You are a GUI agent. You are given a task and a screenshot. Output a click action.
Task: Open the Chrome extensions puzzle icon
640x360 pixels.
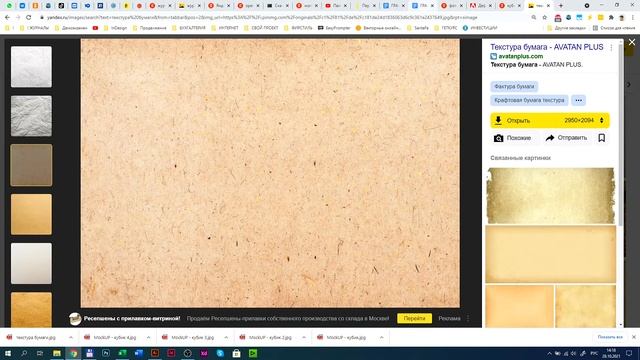click(x=611, y=18)
